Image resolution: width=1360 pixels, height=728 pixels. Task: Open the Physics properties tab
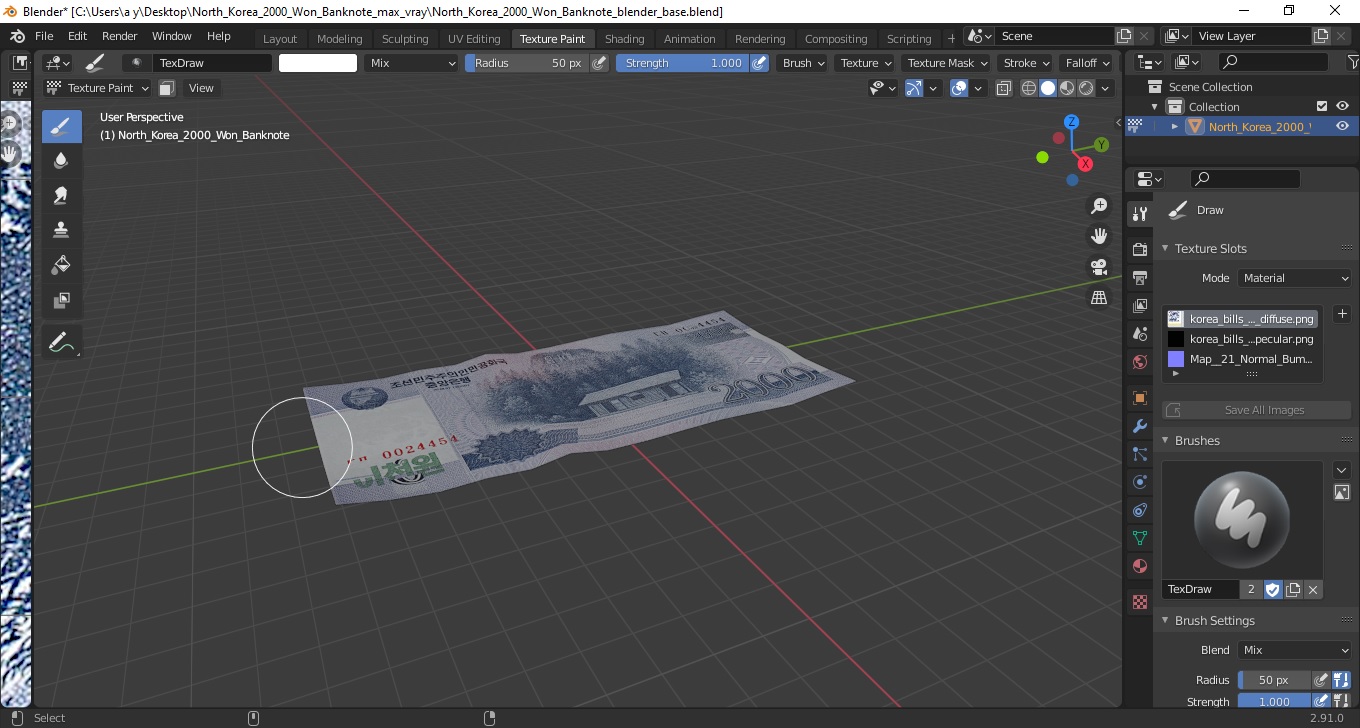[x=1139, y=482]
